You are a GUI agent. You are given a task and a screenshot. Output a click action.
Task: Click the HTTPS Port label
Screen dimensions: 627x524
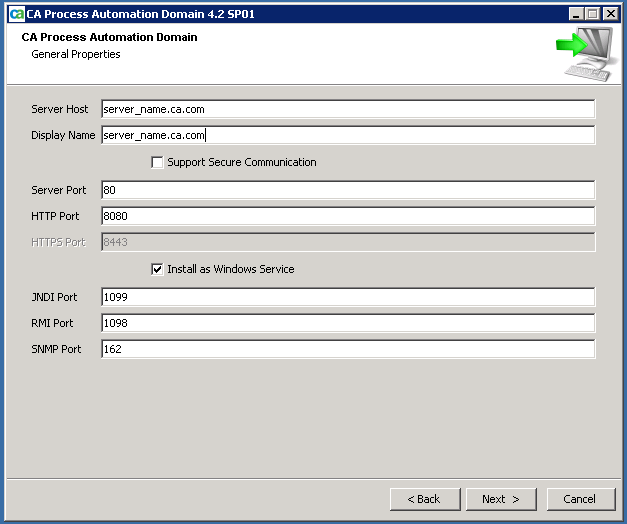point(58,242)
